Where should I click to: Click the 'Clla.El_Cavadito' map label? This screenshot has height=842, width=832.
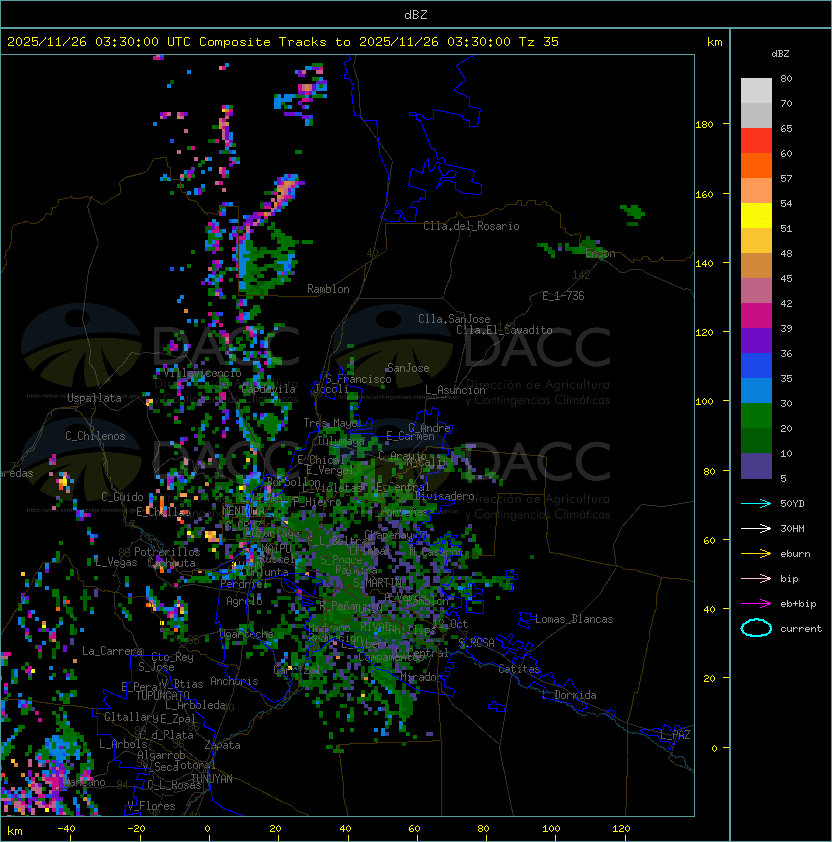(x=504, y=330)
